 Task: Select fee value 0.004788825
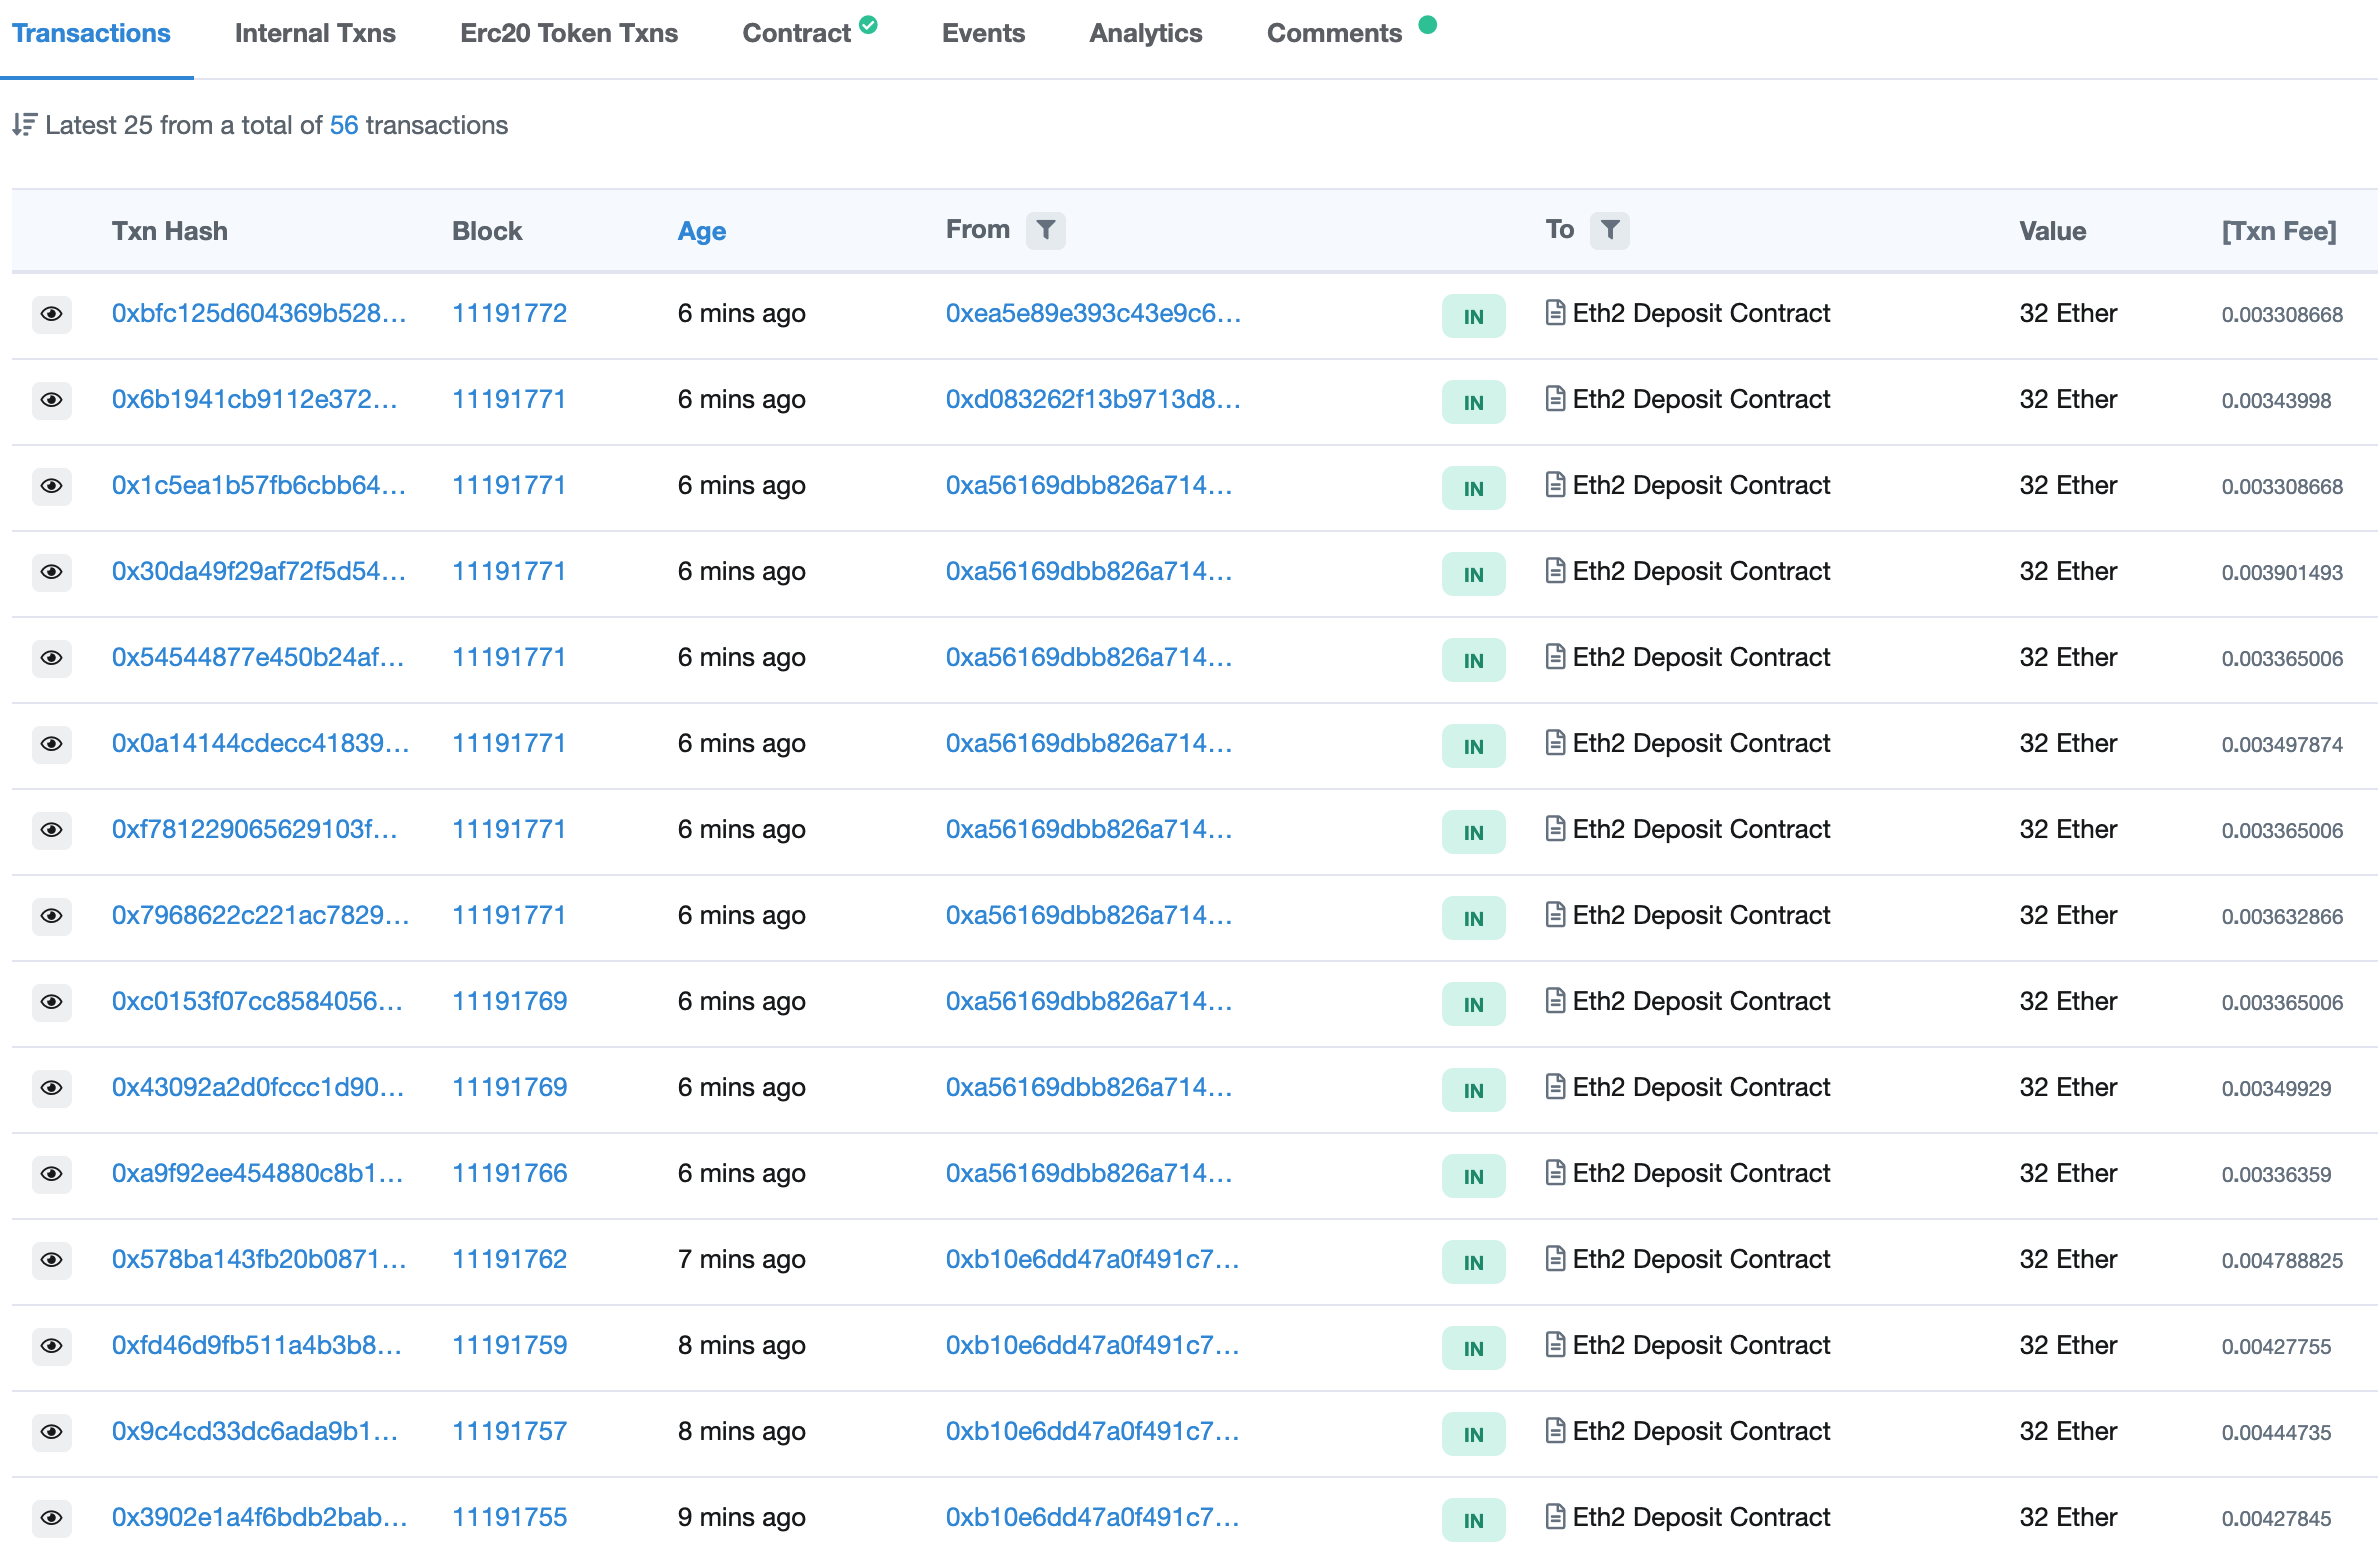pos(2282,1260)
